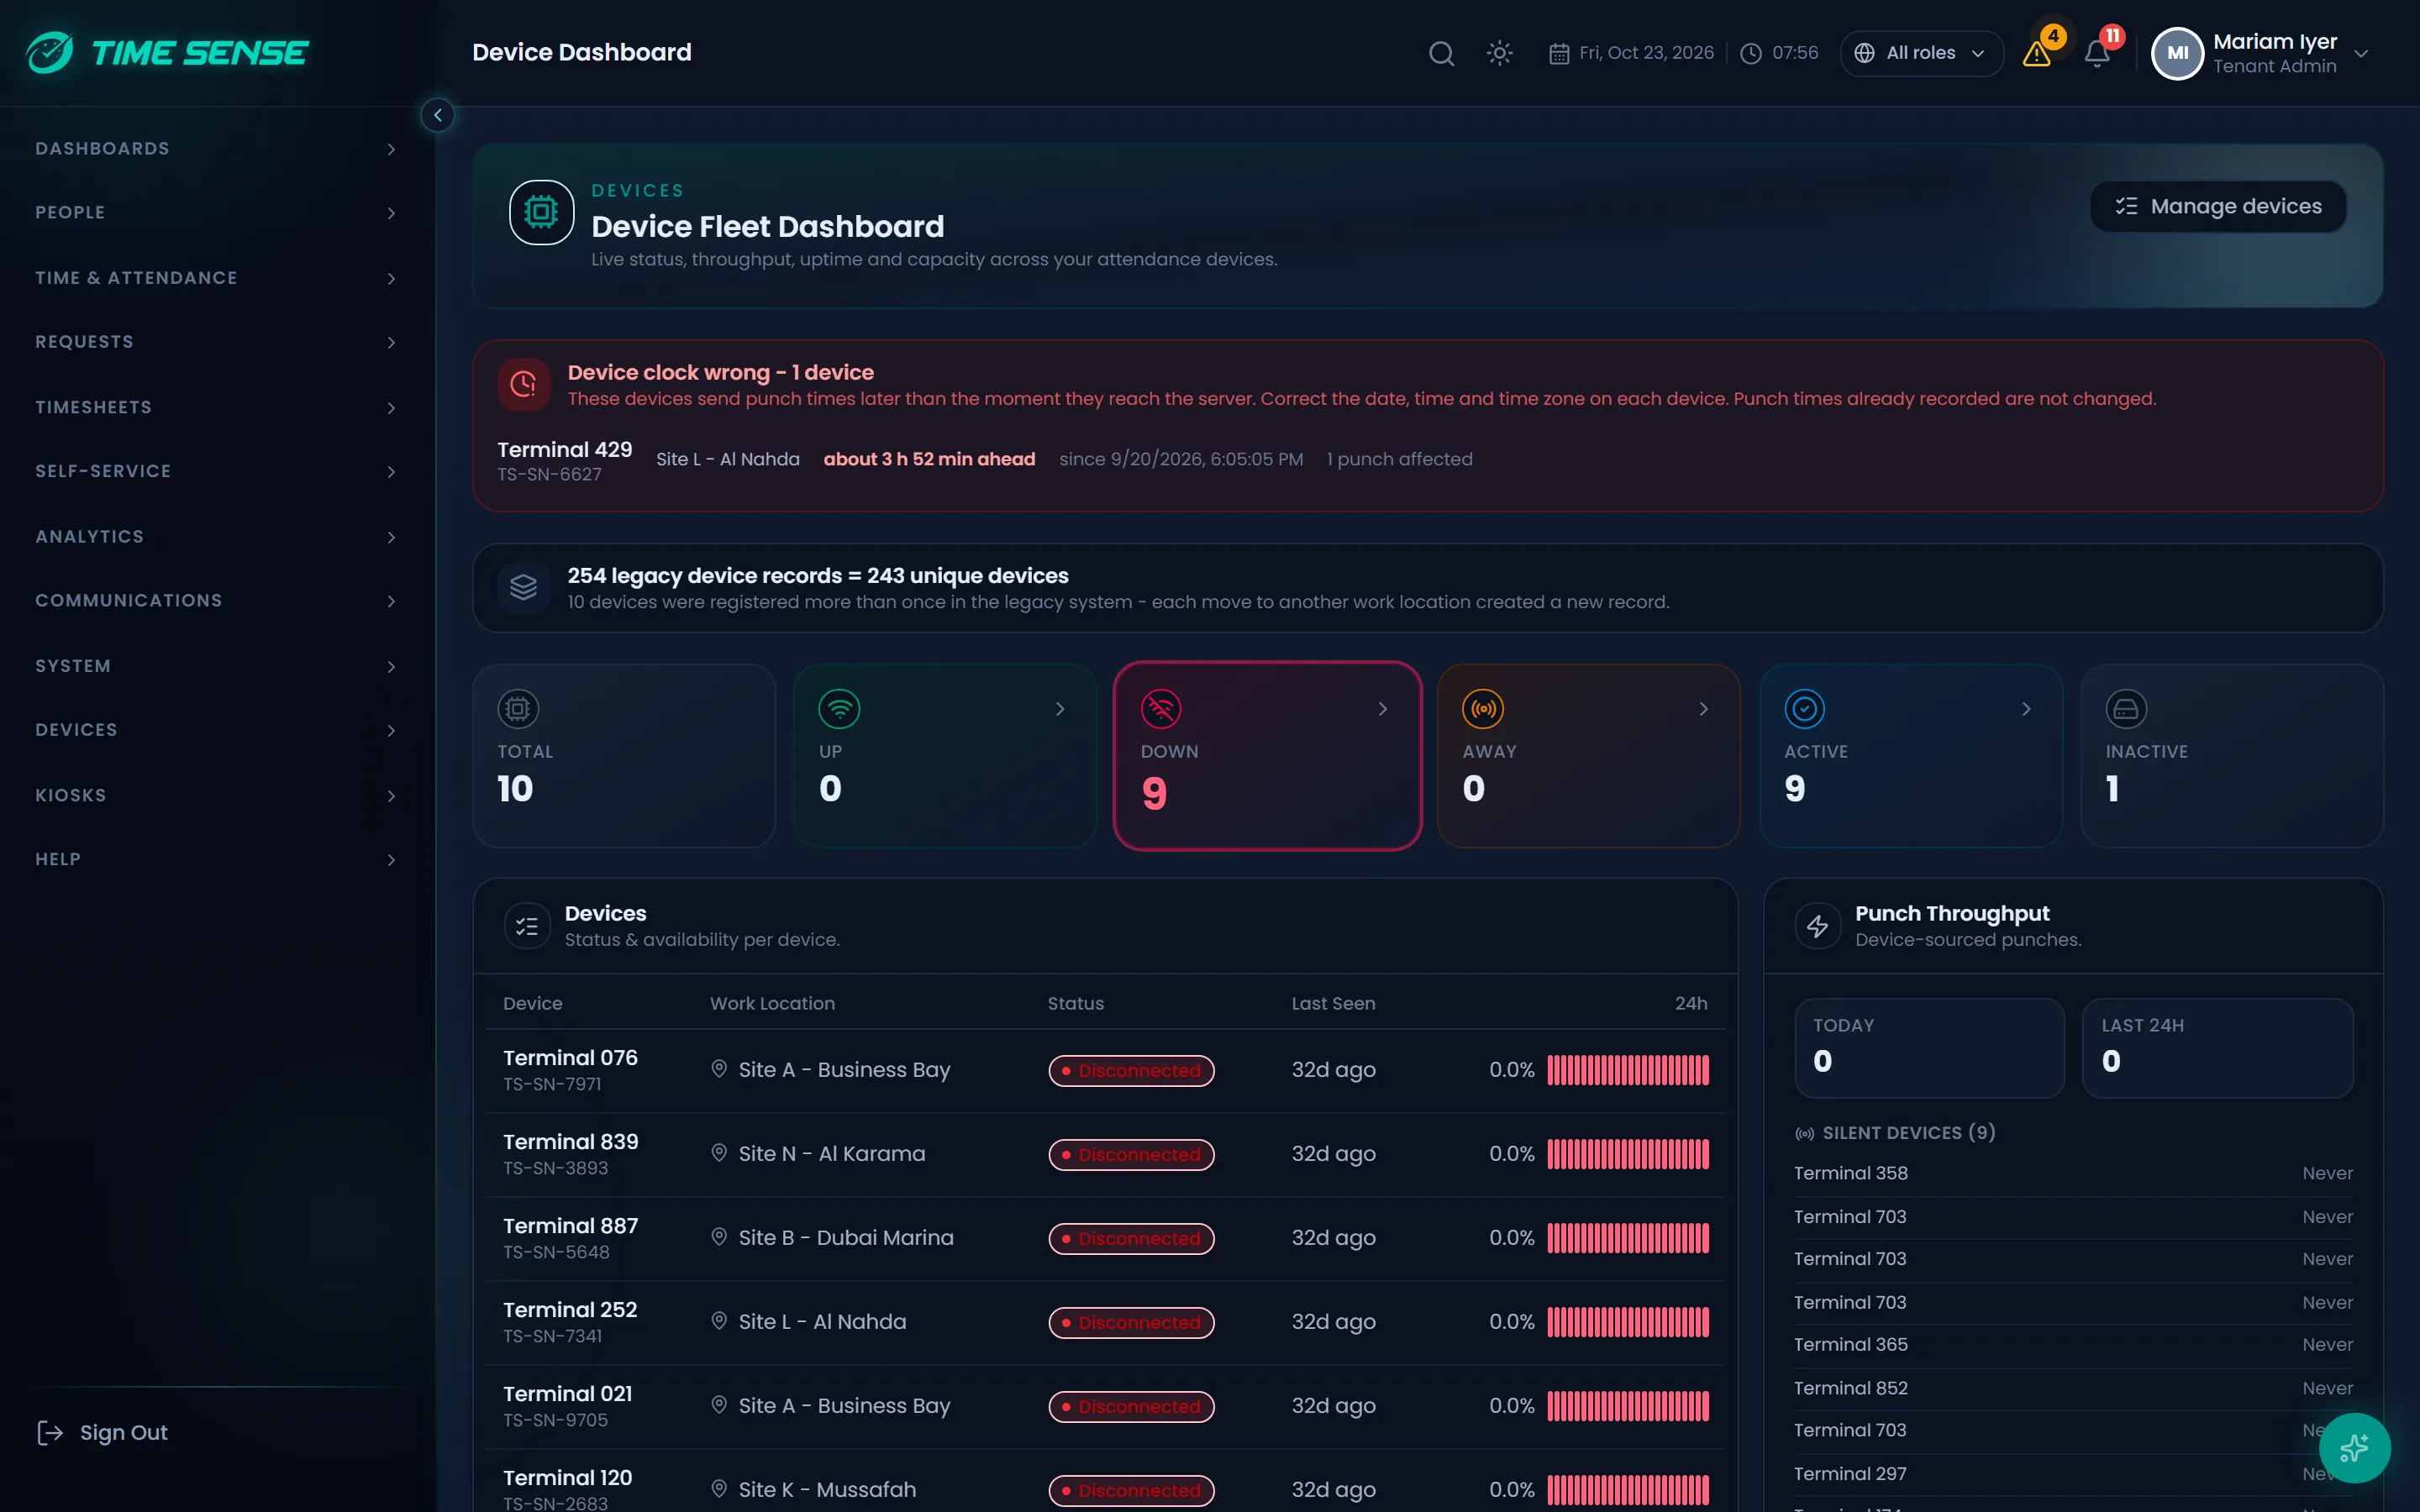Image resolution: width=2420 pixels, height=1512 pixels.
Task: Click the device chip icon beside Device Fleet Dashboard
Action: coord(541,212)
